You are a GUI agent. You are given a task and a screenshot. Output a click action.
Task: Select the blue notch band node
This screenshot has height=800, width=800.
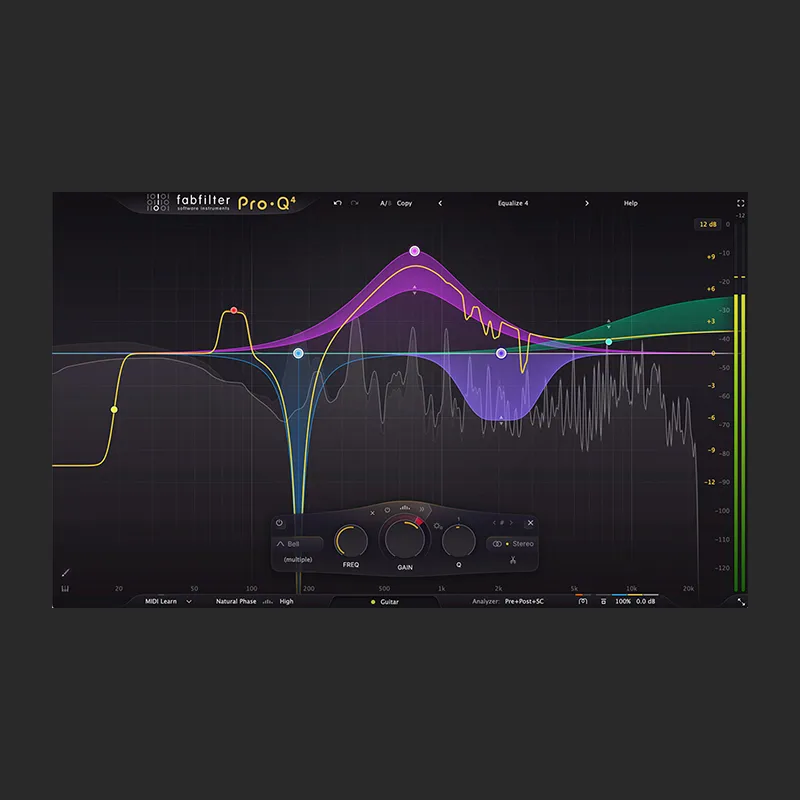tap(298, 353)
